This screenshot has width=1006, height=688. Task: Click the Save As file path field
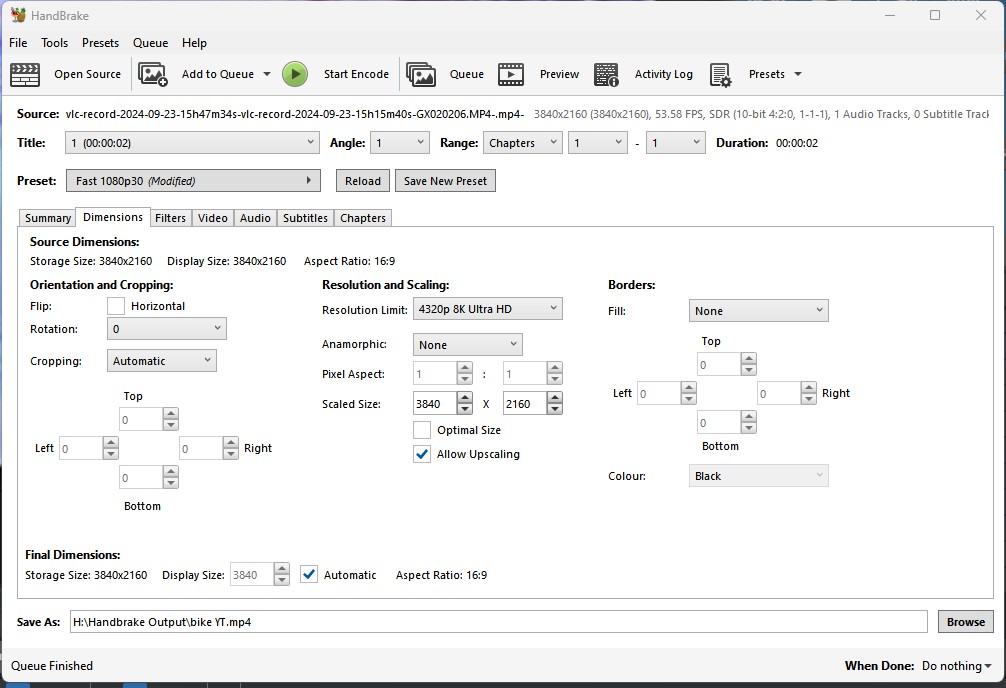(x=498, y=622)
